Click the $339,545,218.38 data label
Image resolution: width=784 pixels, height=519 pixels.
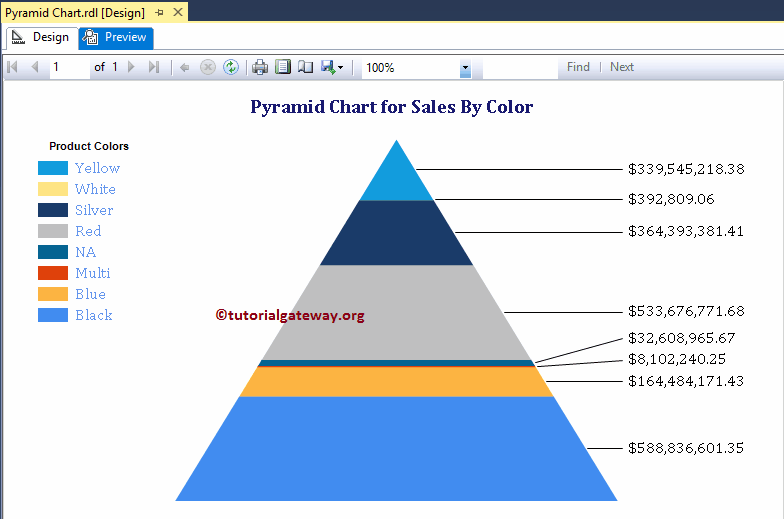point(686,170)
